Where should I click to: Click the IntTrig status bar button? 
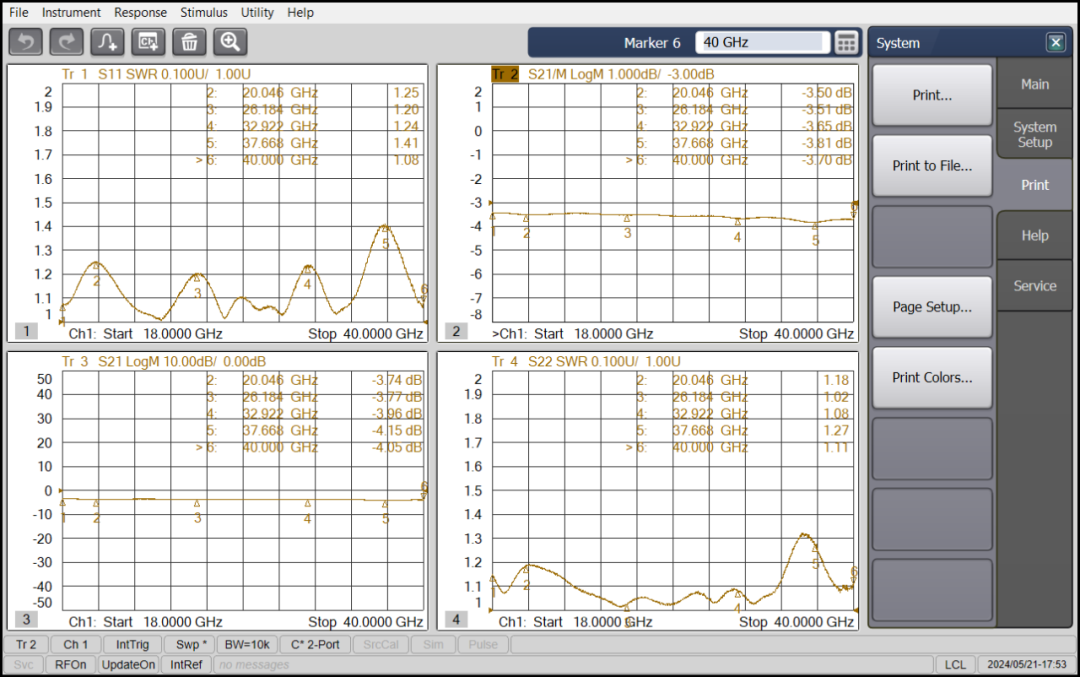(x=132, y=645)
